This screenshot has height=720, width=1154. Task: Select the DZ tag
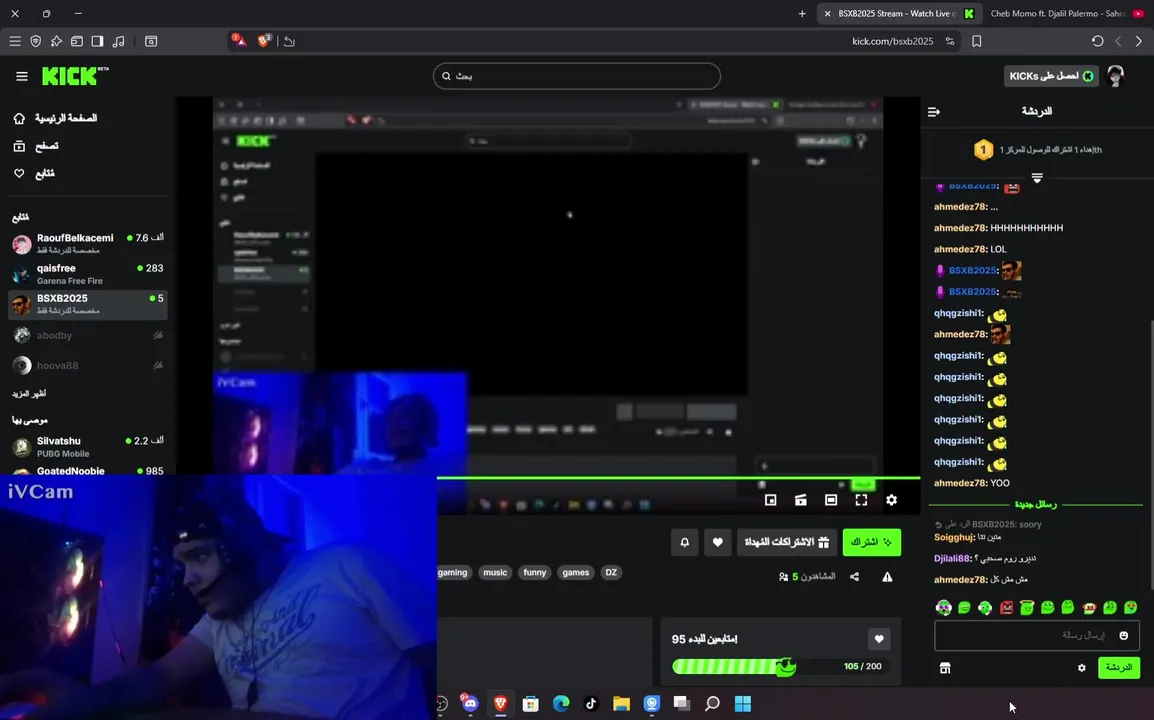[611, 573]
